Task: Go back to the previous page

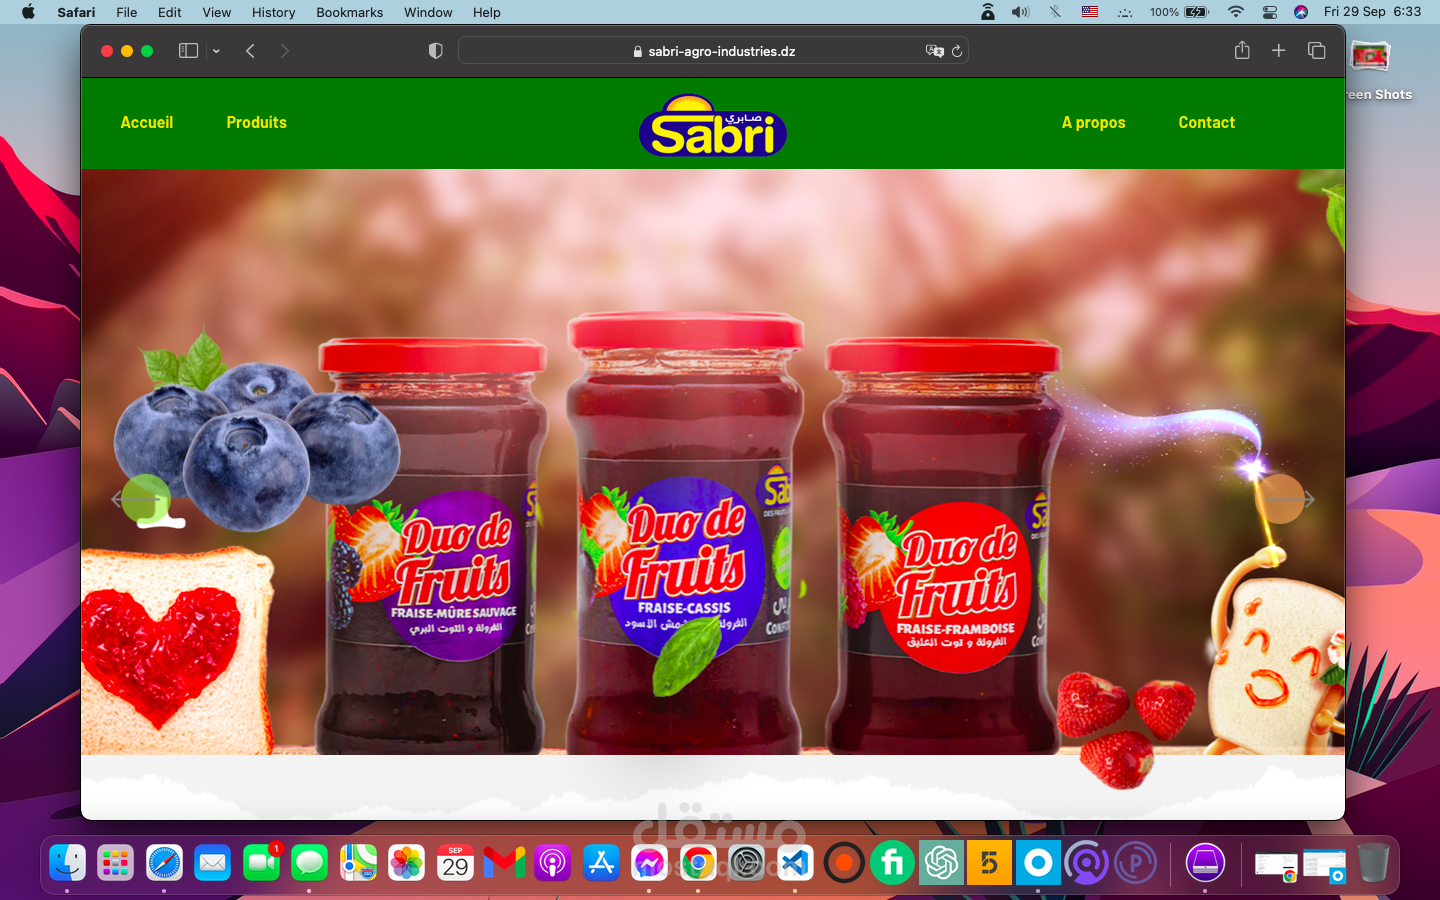Action: click(250, 51)
